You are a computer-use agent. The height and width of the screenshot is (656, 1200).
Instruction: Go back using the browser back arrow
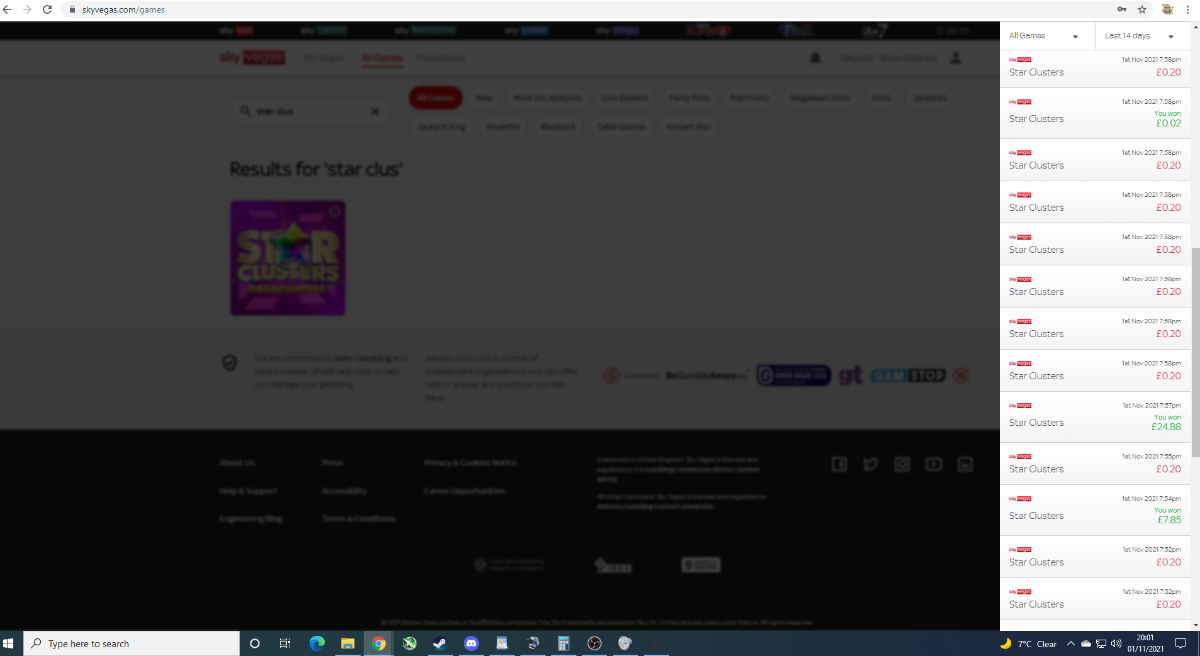pyautogui.click(x=9, y=9)
